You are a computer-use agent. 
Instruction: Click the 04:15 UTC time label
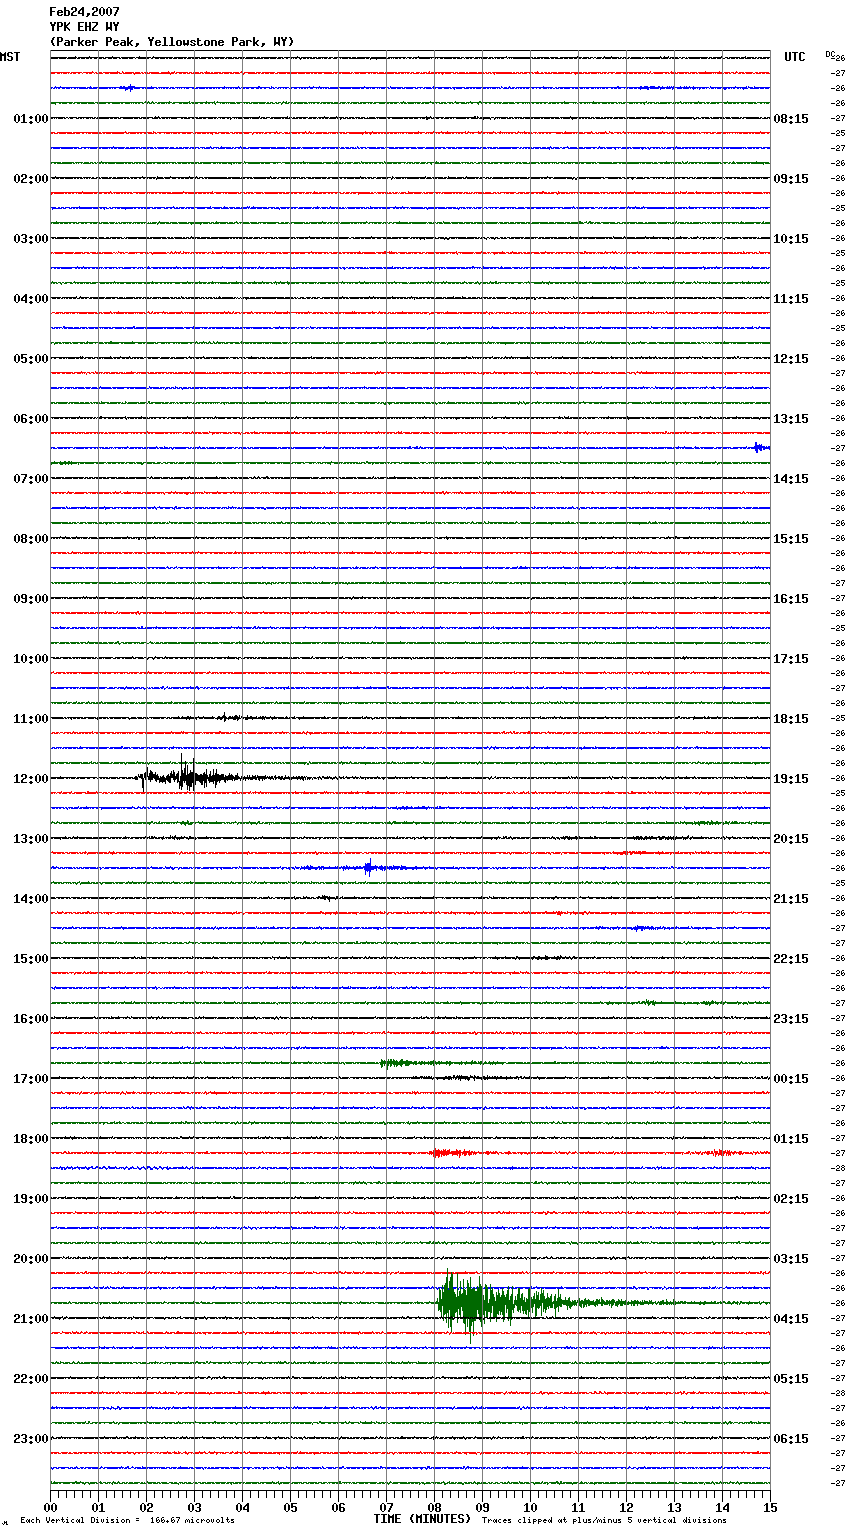[791, 1319]
